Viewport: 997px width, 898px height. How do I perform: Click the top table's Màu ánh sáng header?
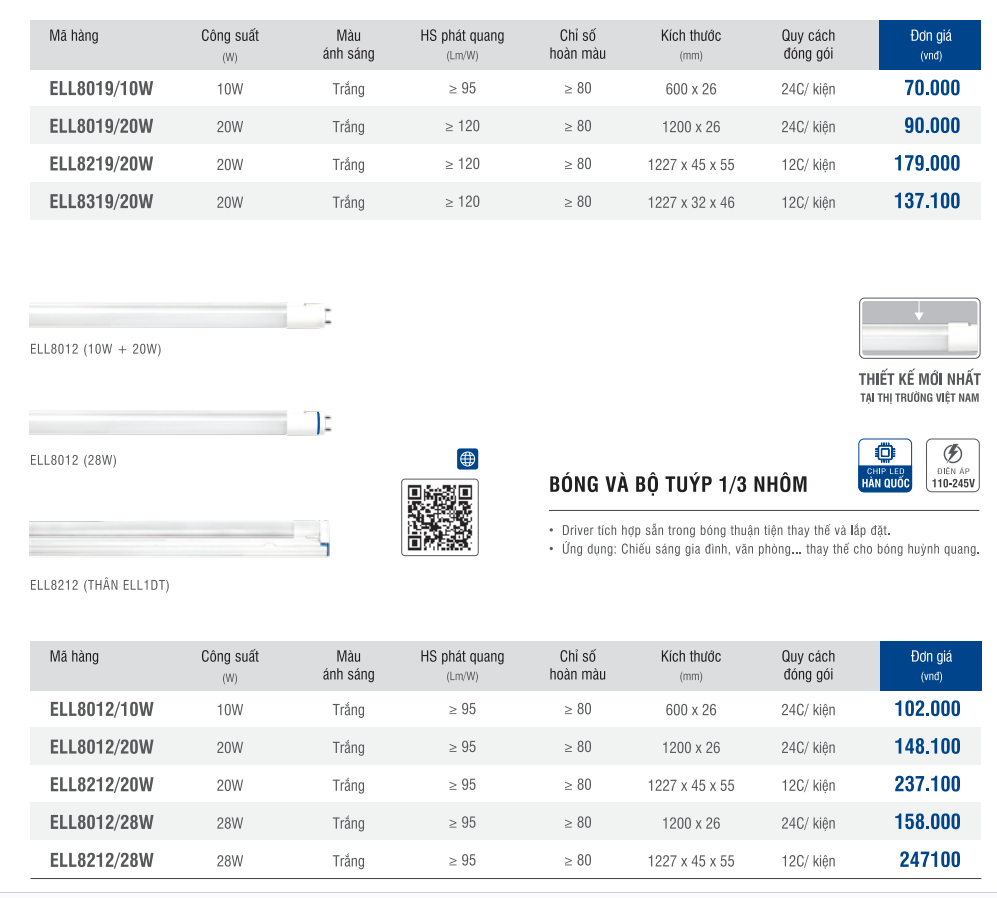pyautogui.click(x=348, y=45)
